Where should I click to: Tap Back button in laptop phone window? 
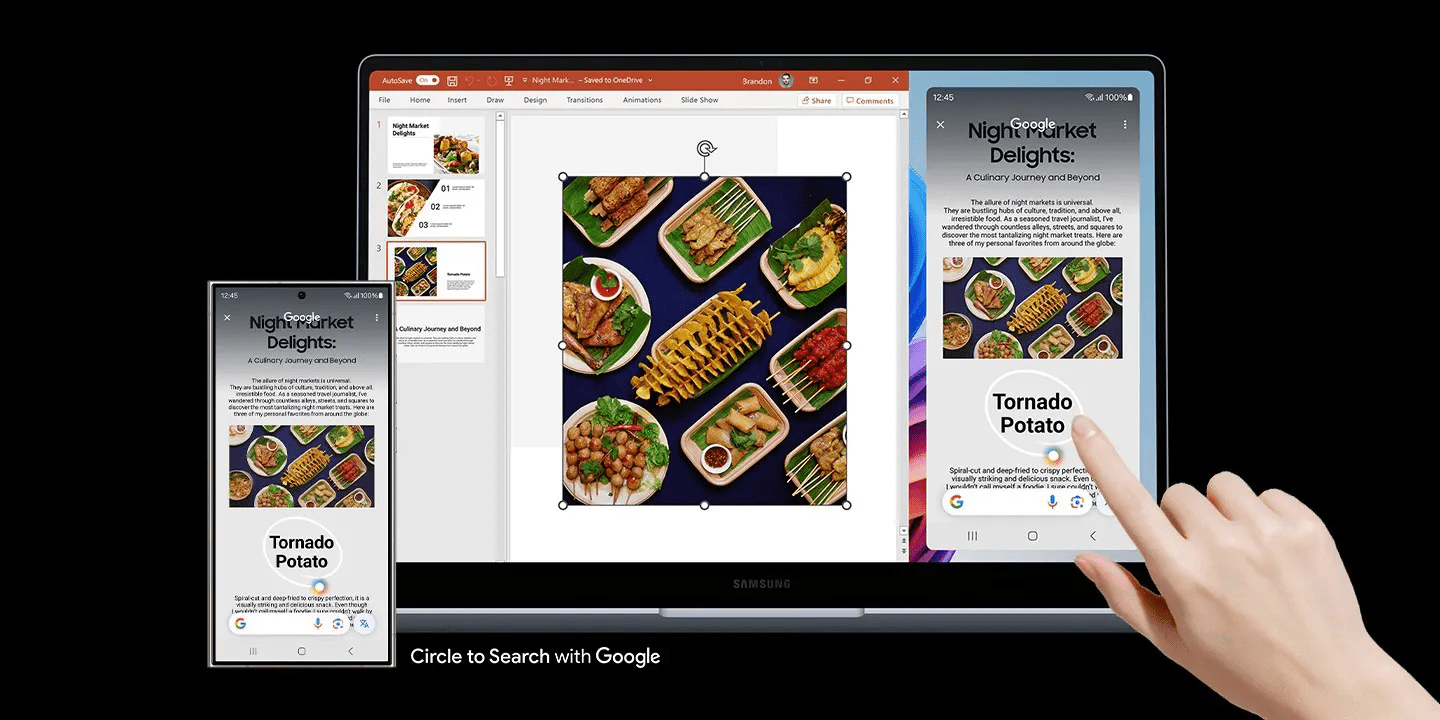(x=1093, y=536)
